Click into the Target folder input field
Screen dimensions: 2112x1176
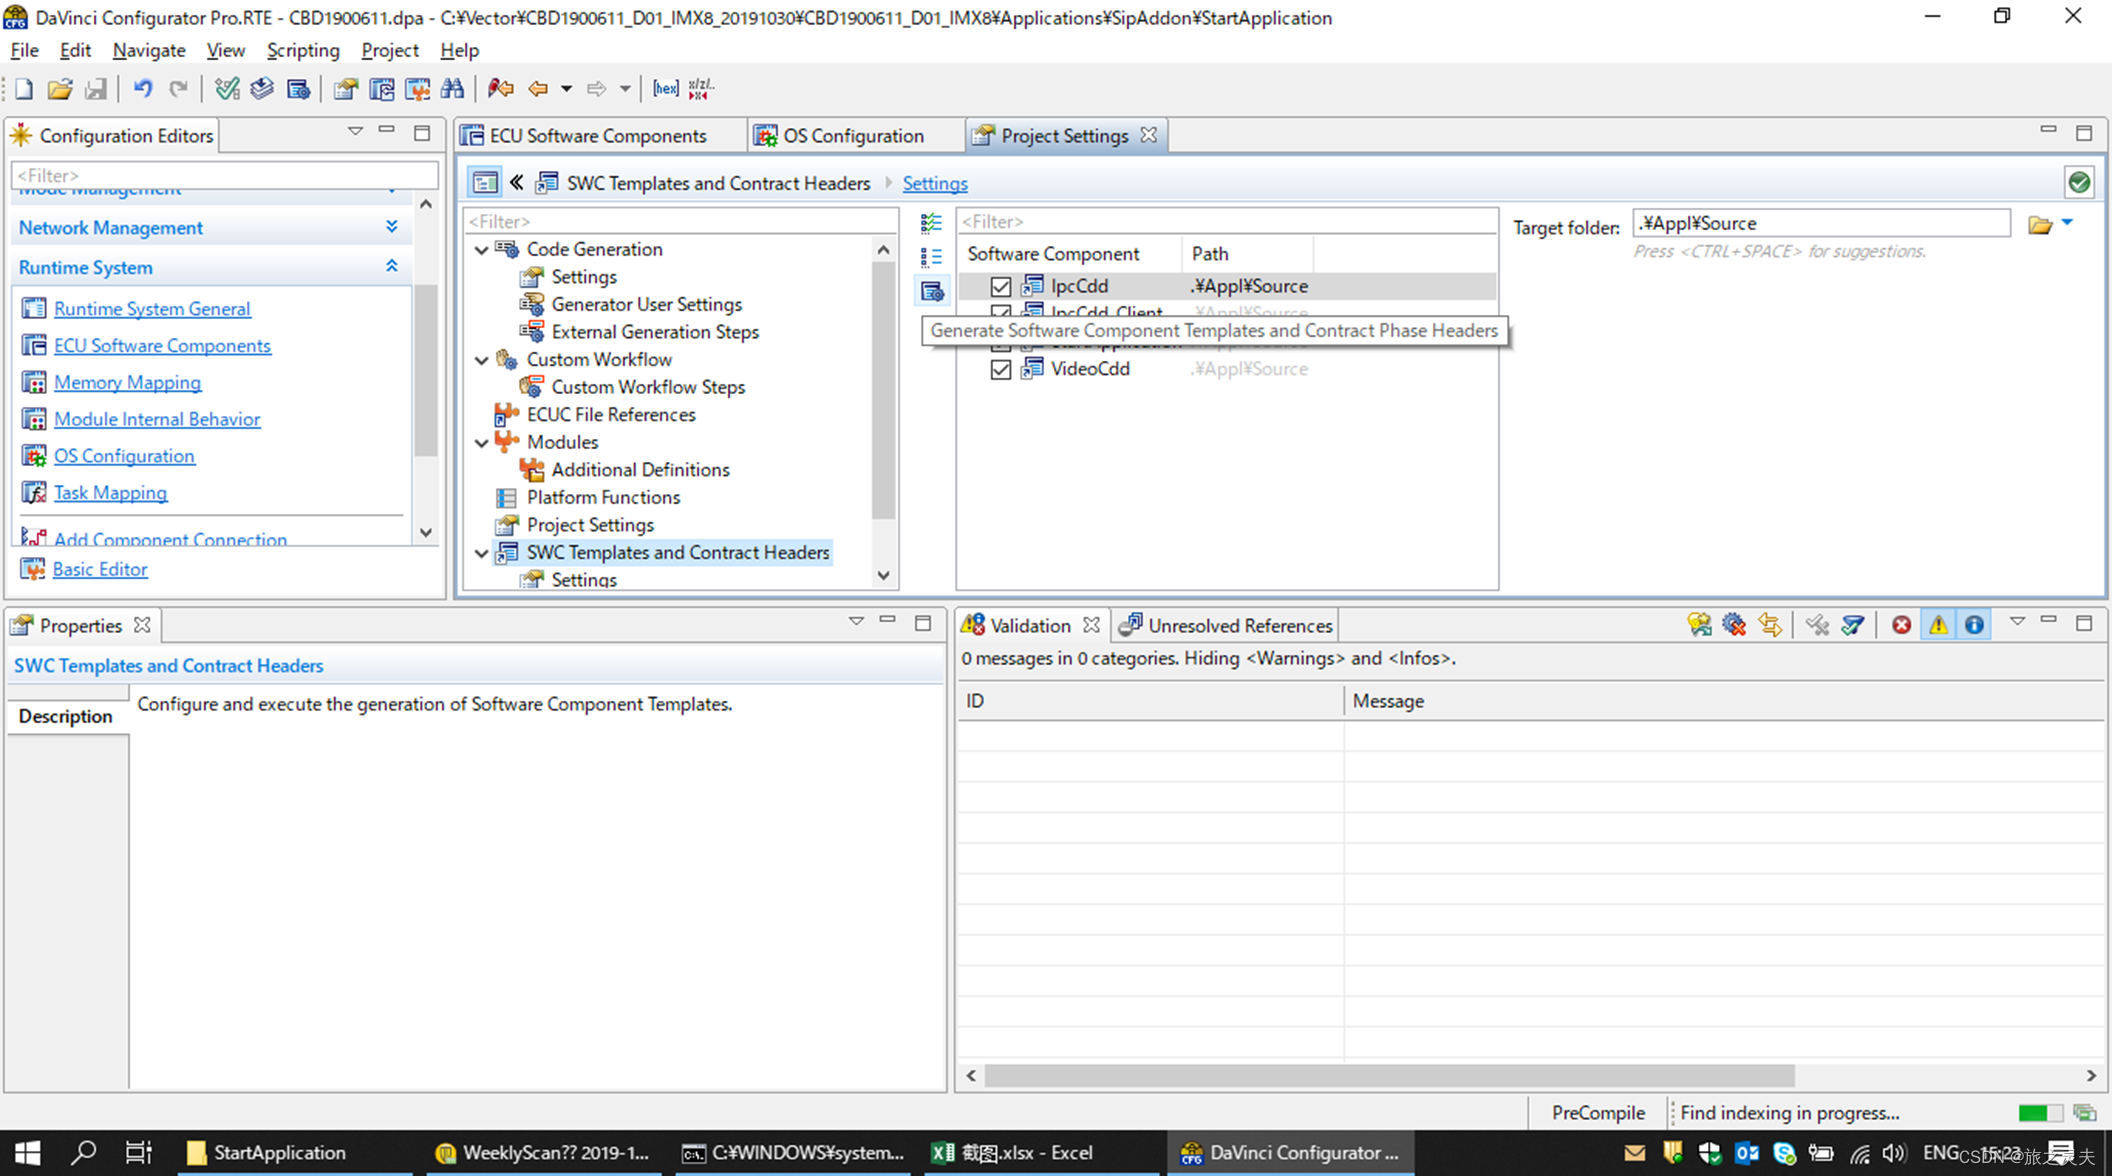(x=1820, y=223)
